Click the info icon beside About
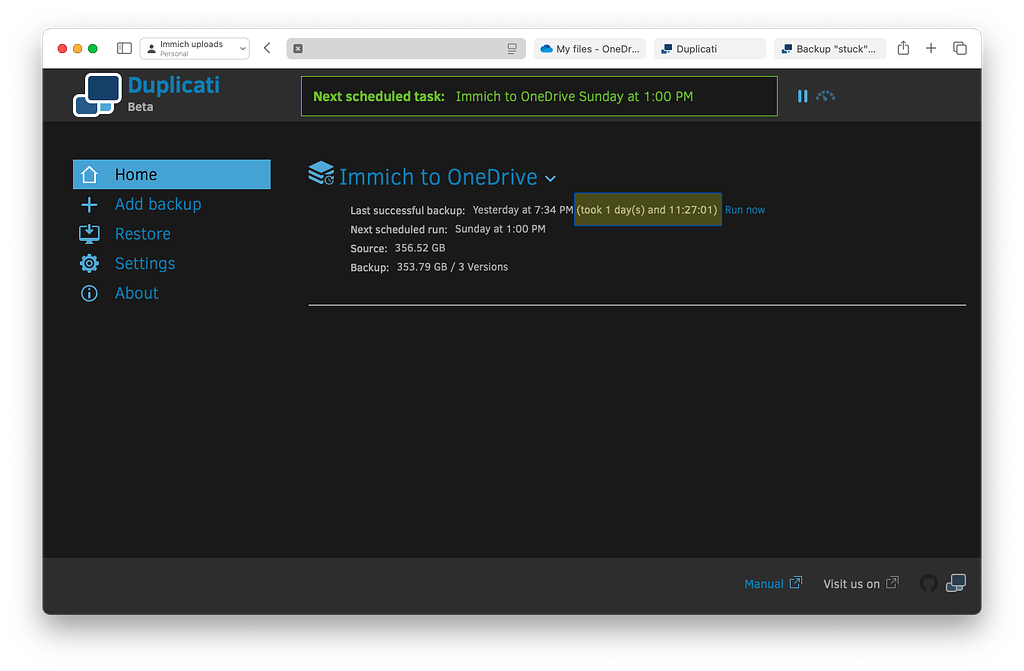1024x671 pixels. pyautogui.click(x=91, y=293)
